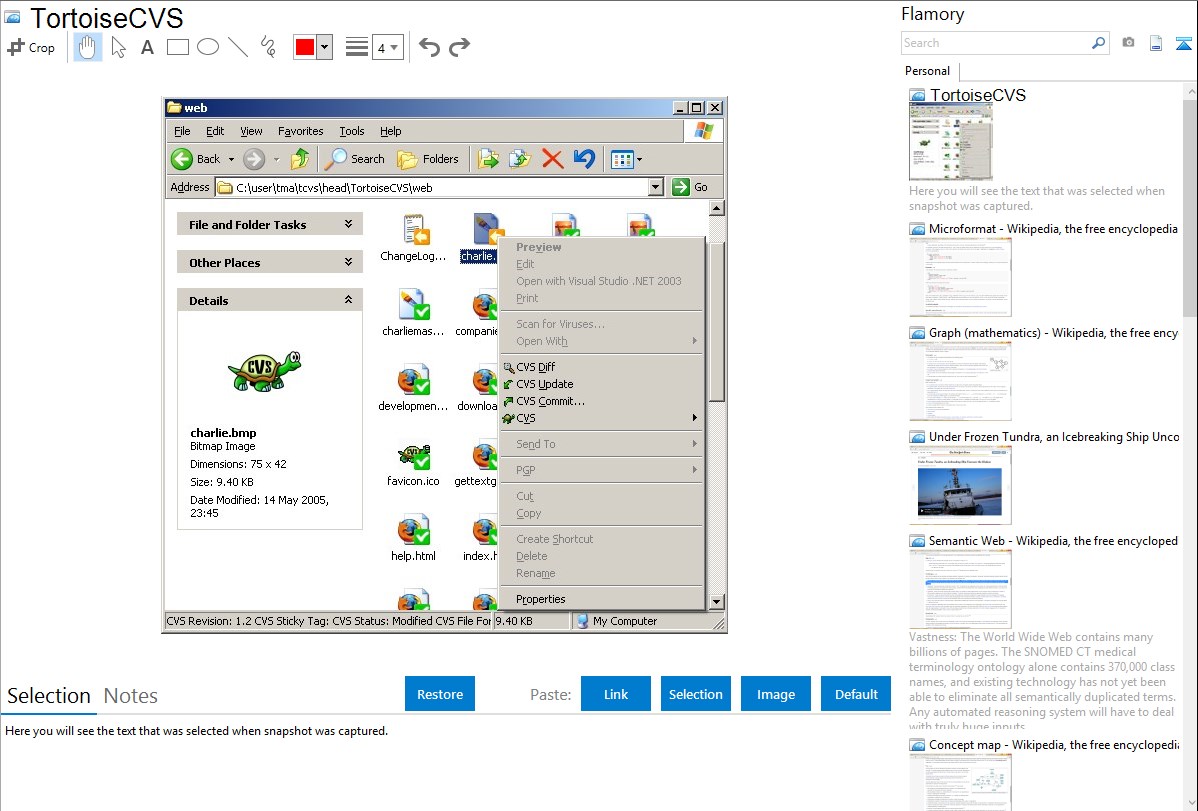Select the ellipse shape tool

click(x=208, y=47)
